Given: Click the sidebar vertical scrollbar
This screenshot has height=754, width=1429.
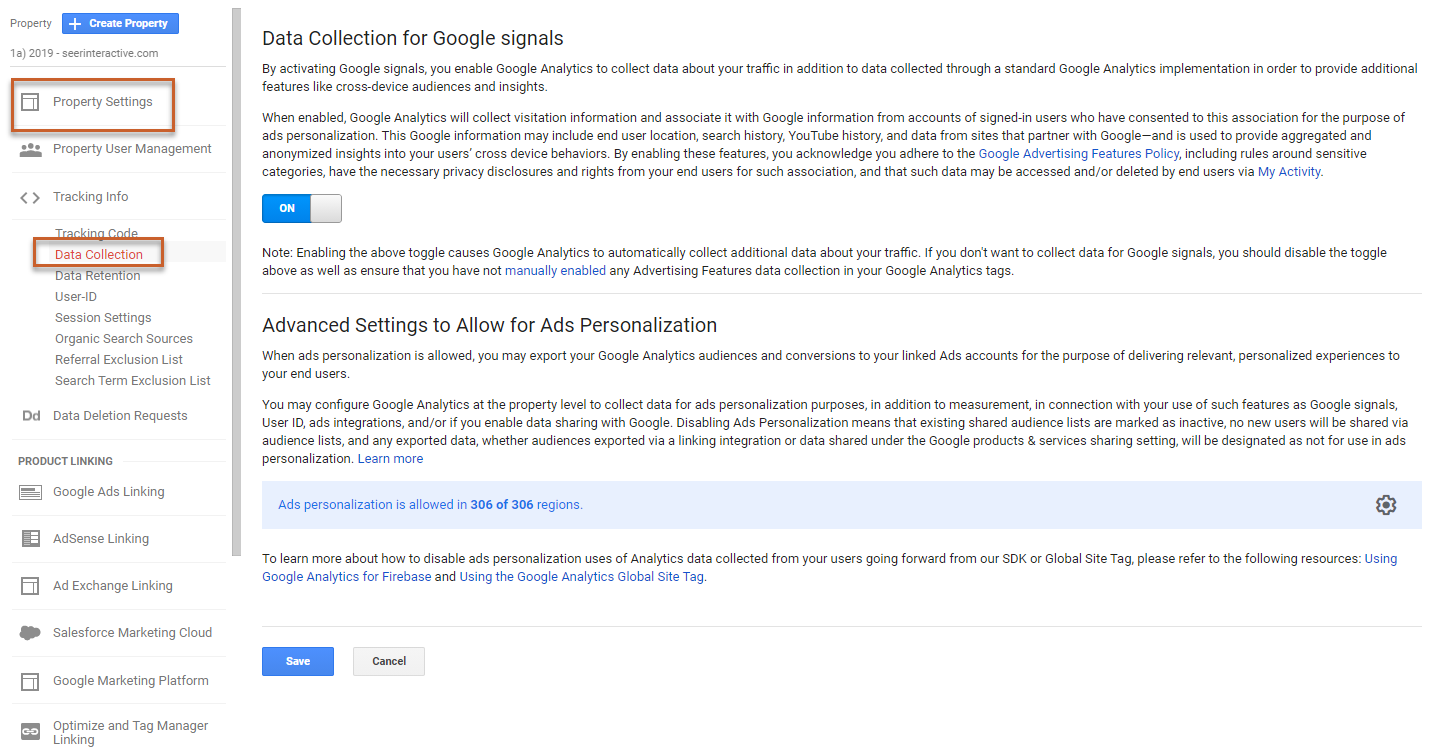Looking at the screenshot, I should tap(236, 280).
